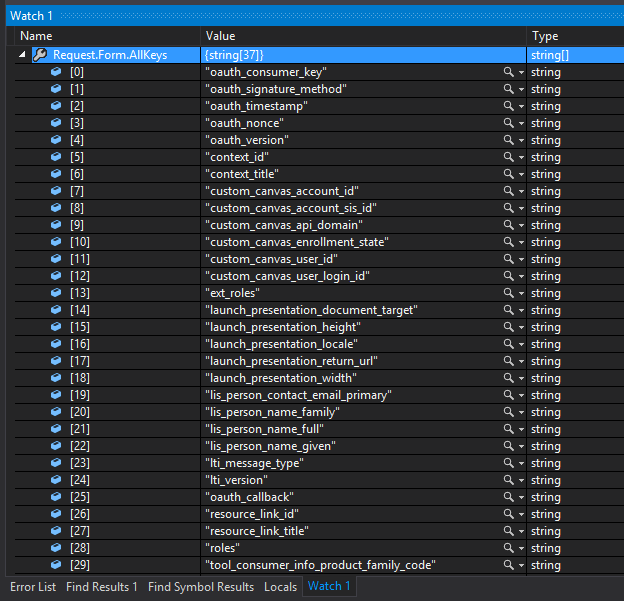
Task: Open visualizer dropdown arrow for launch_presentation_locale
Action: 521,344
